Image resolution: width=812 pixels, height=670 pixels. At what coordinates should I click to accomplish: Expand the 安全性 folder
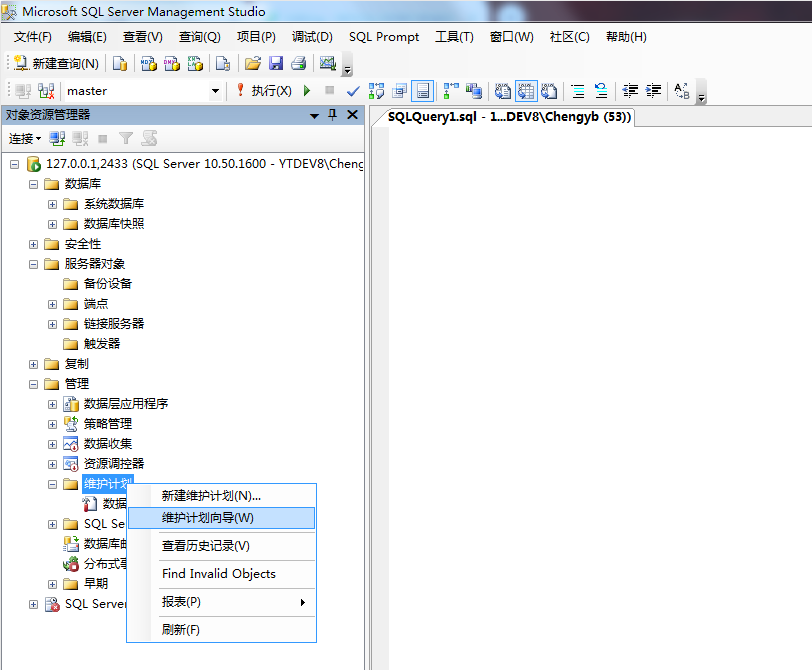34,244
